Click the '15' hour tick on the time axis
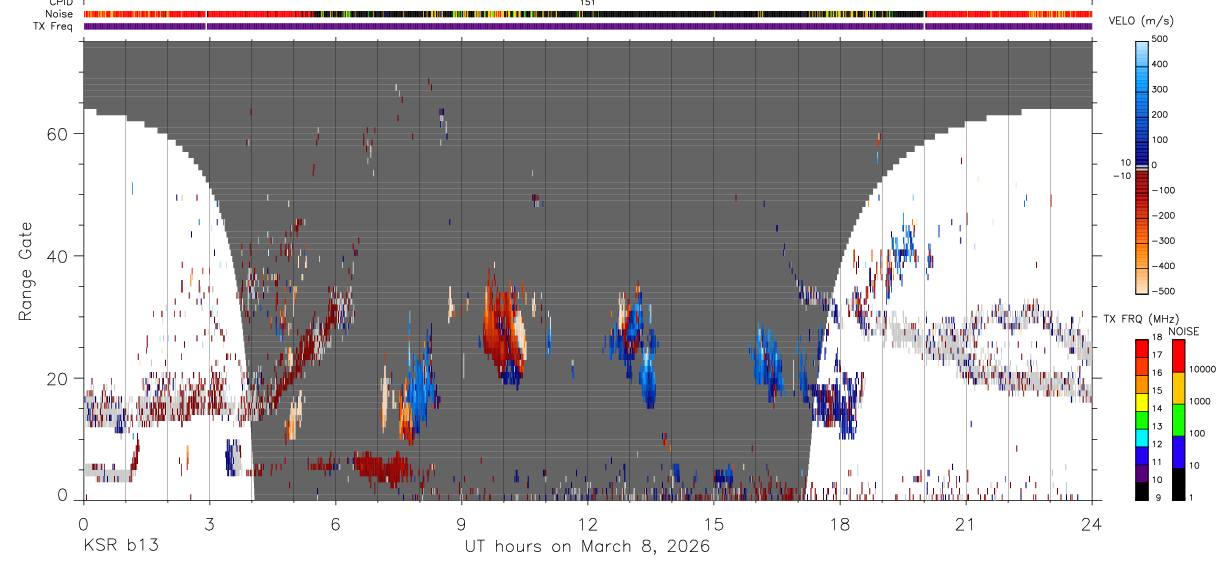This screenshot has height=567, width=1228. click(713, 523)
